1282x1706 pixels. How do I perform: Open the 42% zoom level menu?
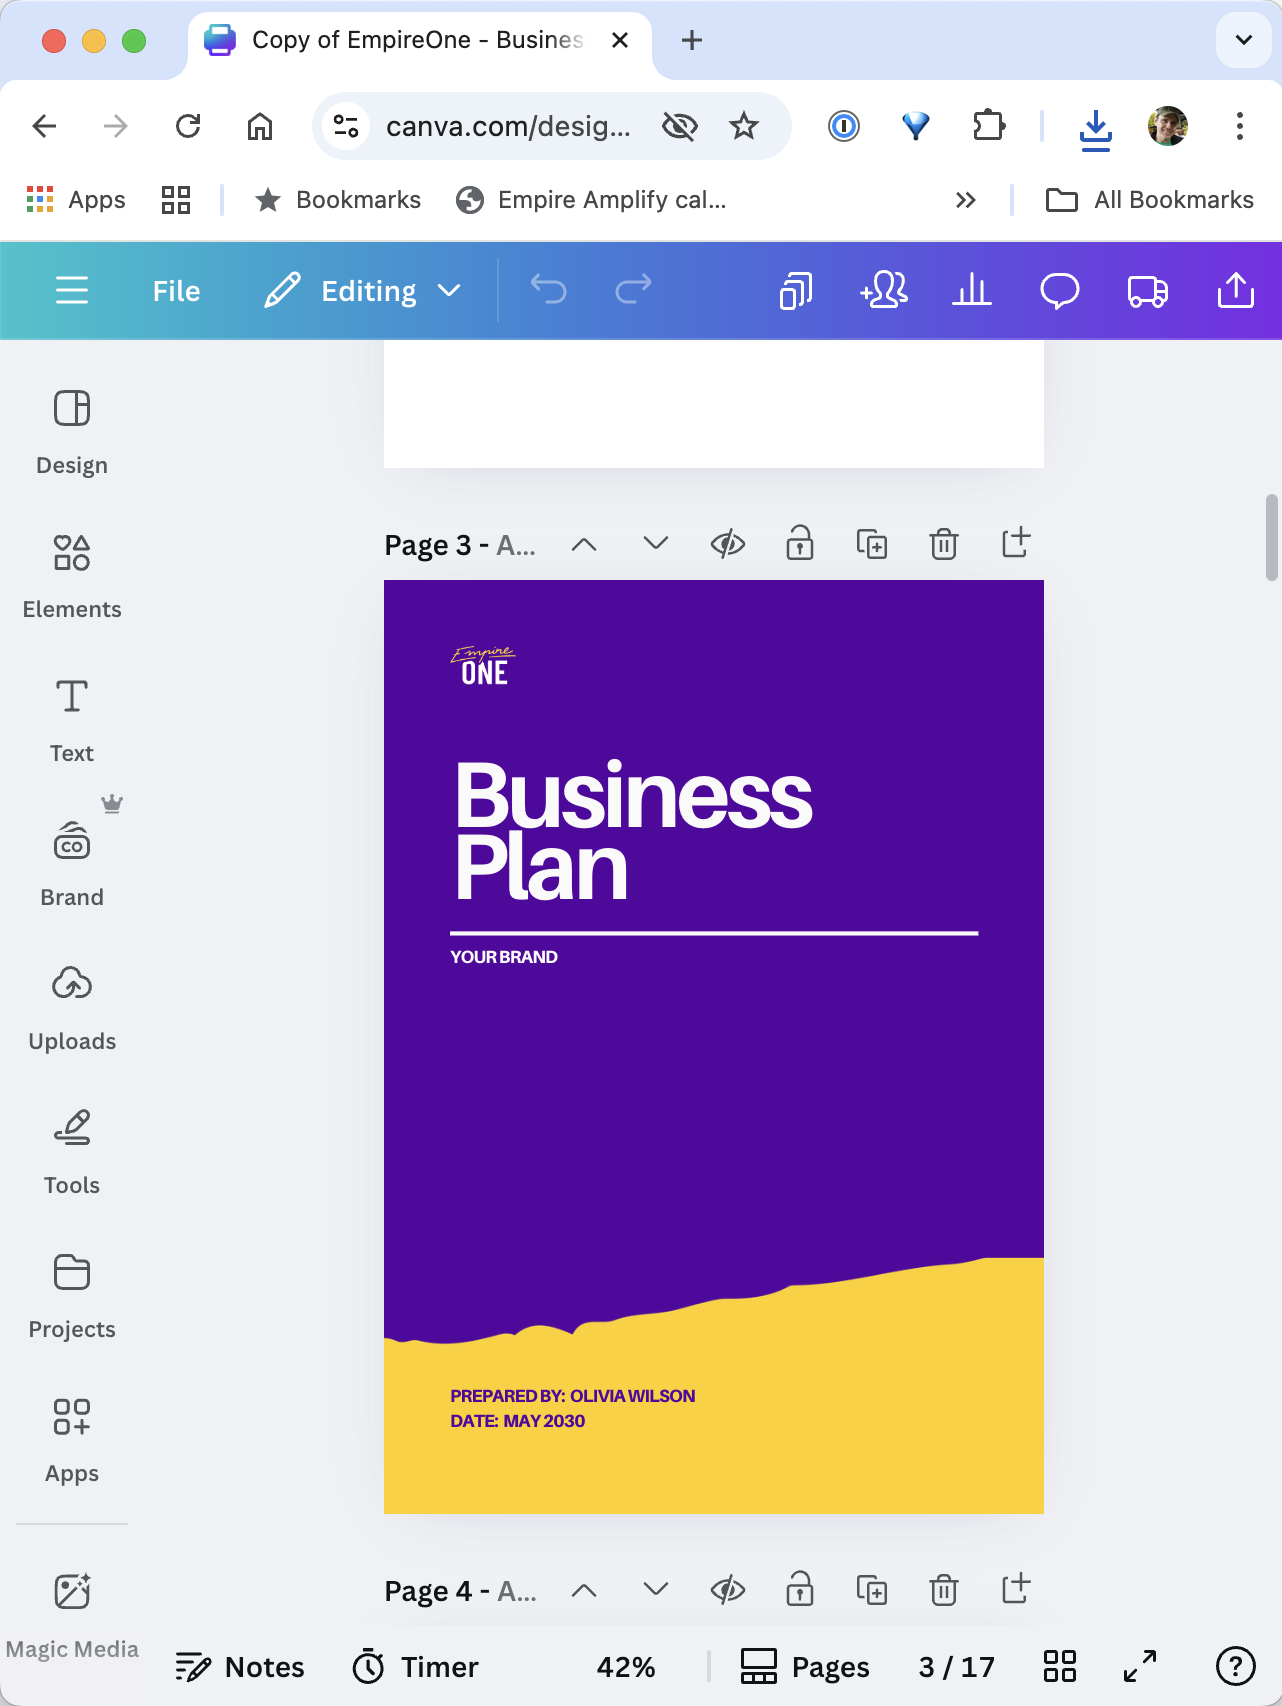tap(626, 1666)
